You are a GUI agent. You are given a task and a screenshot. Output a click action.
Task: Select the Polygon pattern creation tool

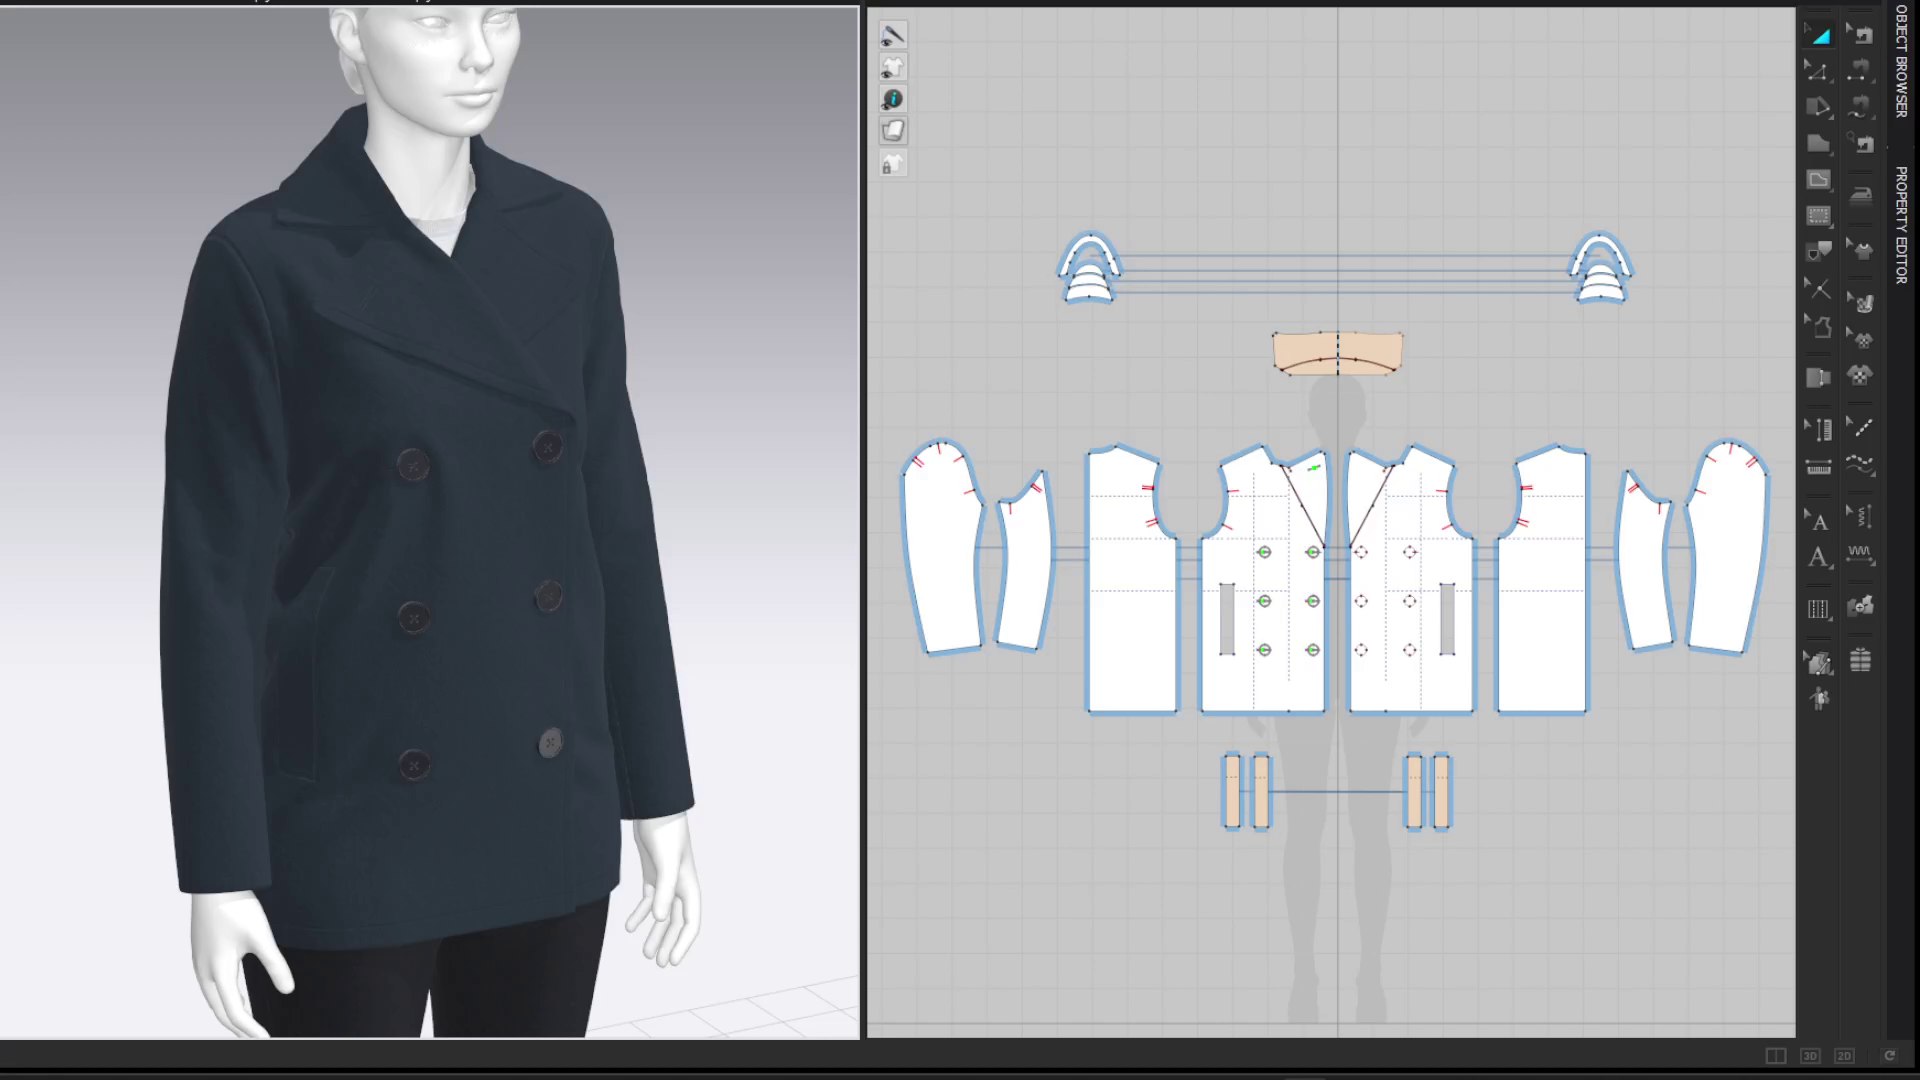tap(1819, 144)
